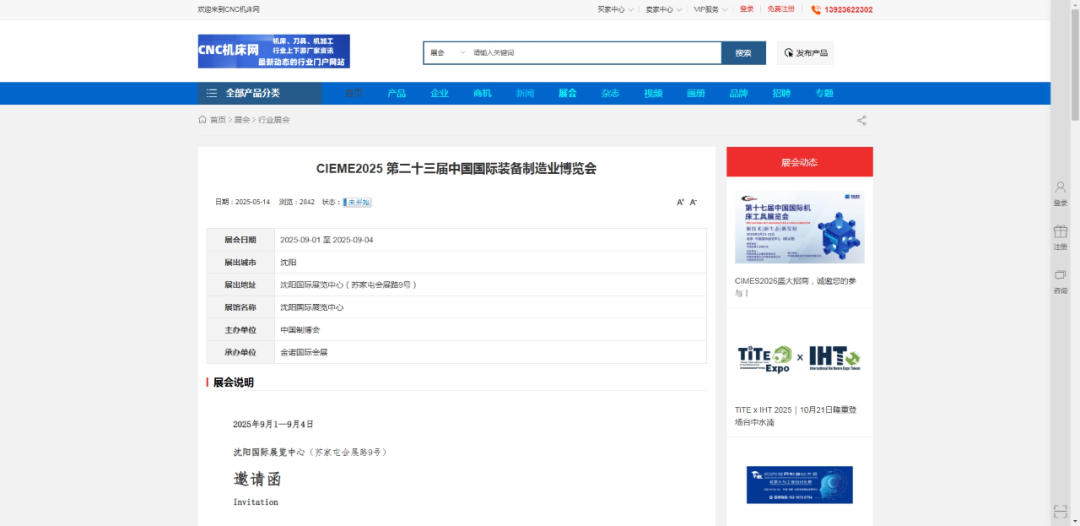Screen dimensions: 1080x526
Task: Open 全部产品分类 category menu
Action: (x=260, y=93)
